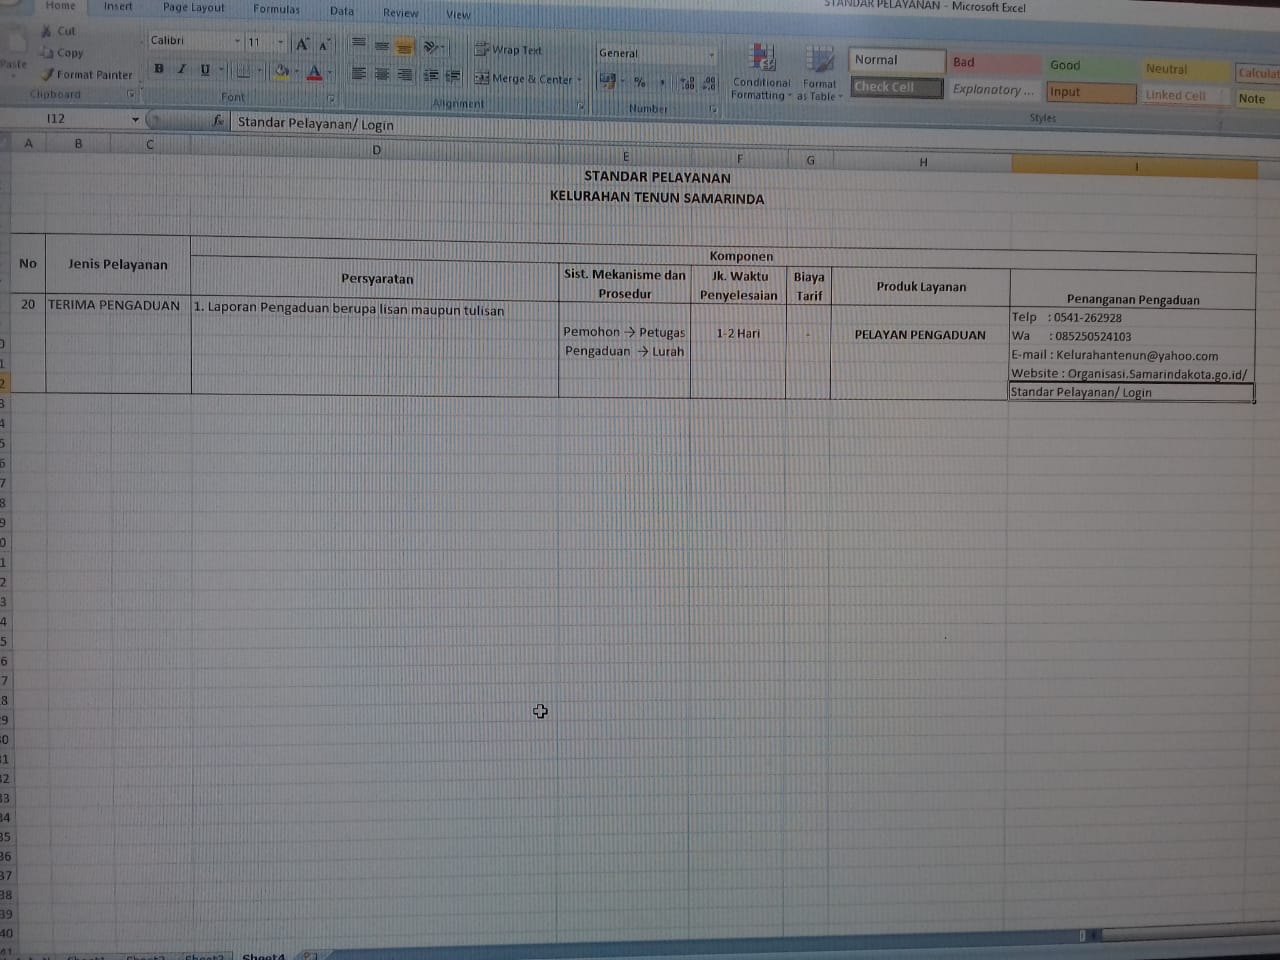Image resolution: width=1280 pixels, height=960 pixels.
Task: Click the Orientation text-angle icon
Action: coord(431,47)
